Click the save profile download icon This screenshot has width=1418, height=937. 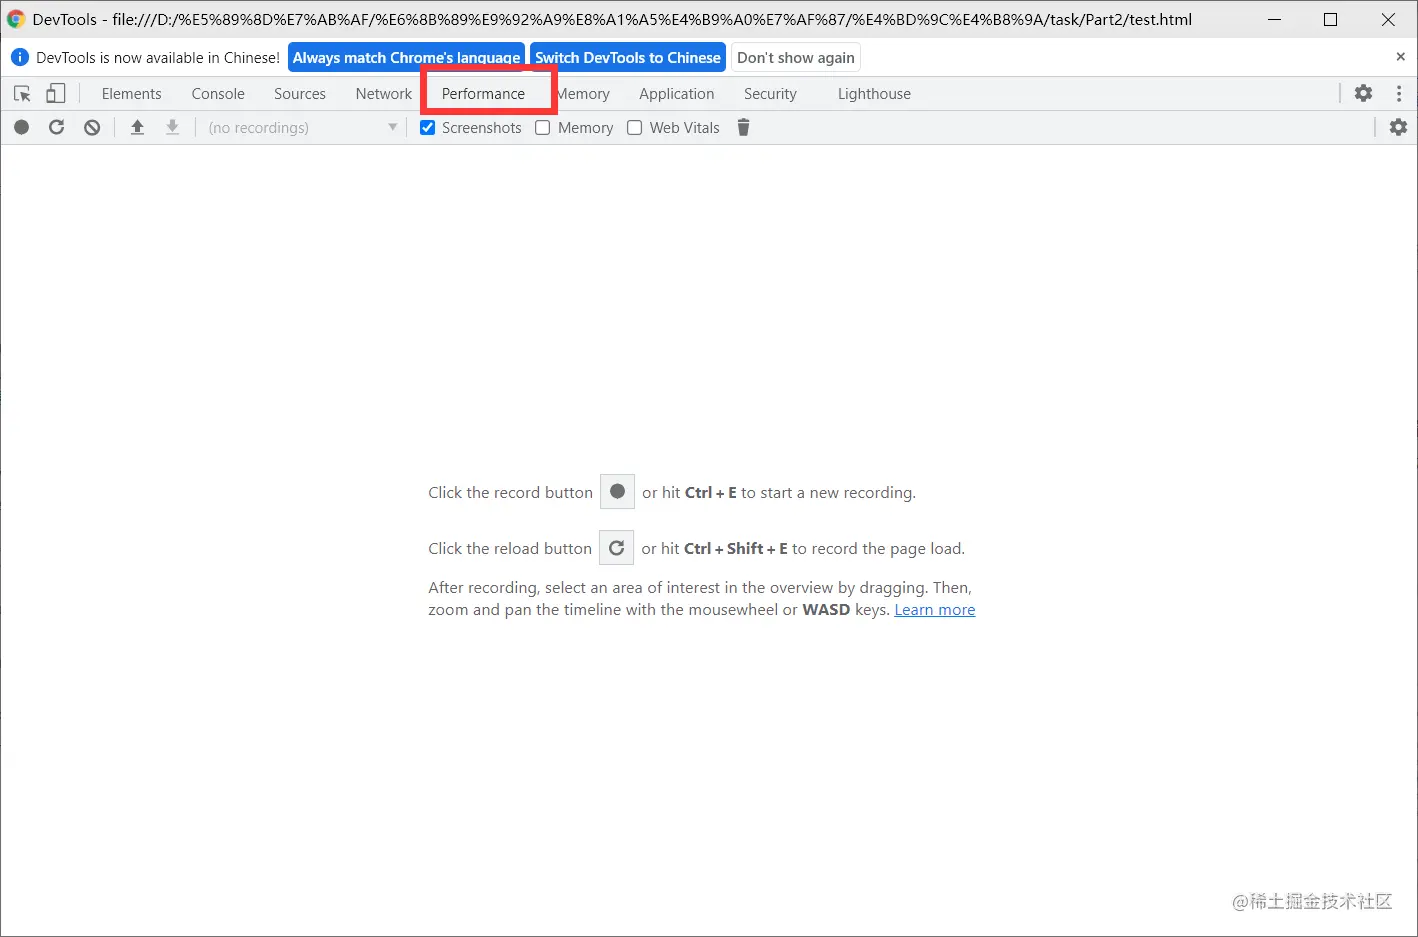coord(172,127)
